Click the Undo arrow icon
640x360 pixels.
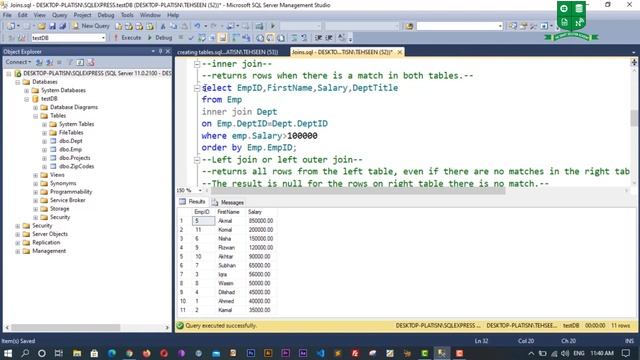point(197,26)
